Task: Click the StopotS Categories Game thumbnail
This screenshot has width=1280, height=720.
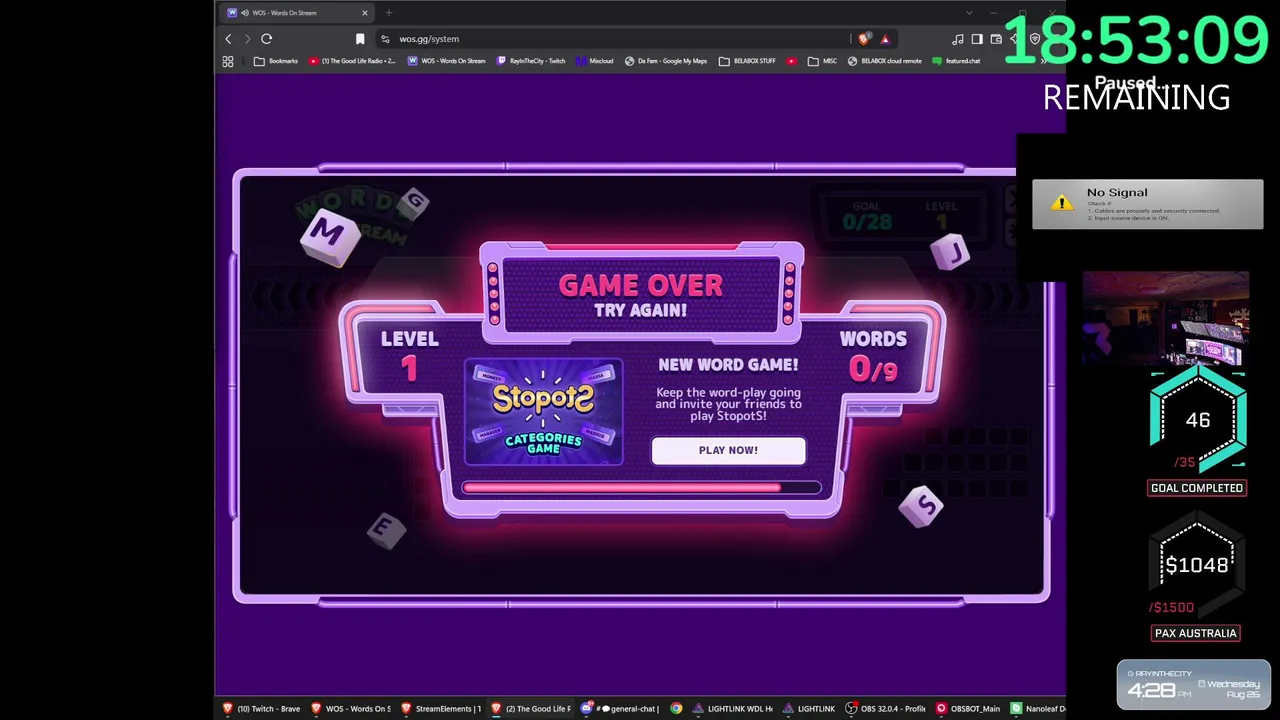Action: [x=543, y=411]
